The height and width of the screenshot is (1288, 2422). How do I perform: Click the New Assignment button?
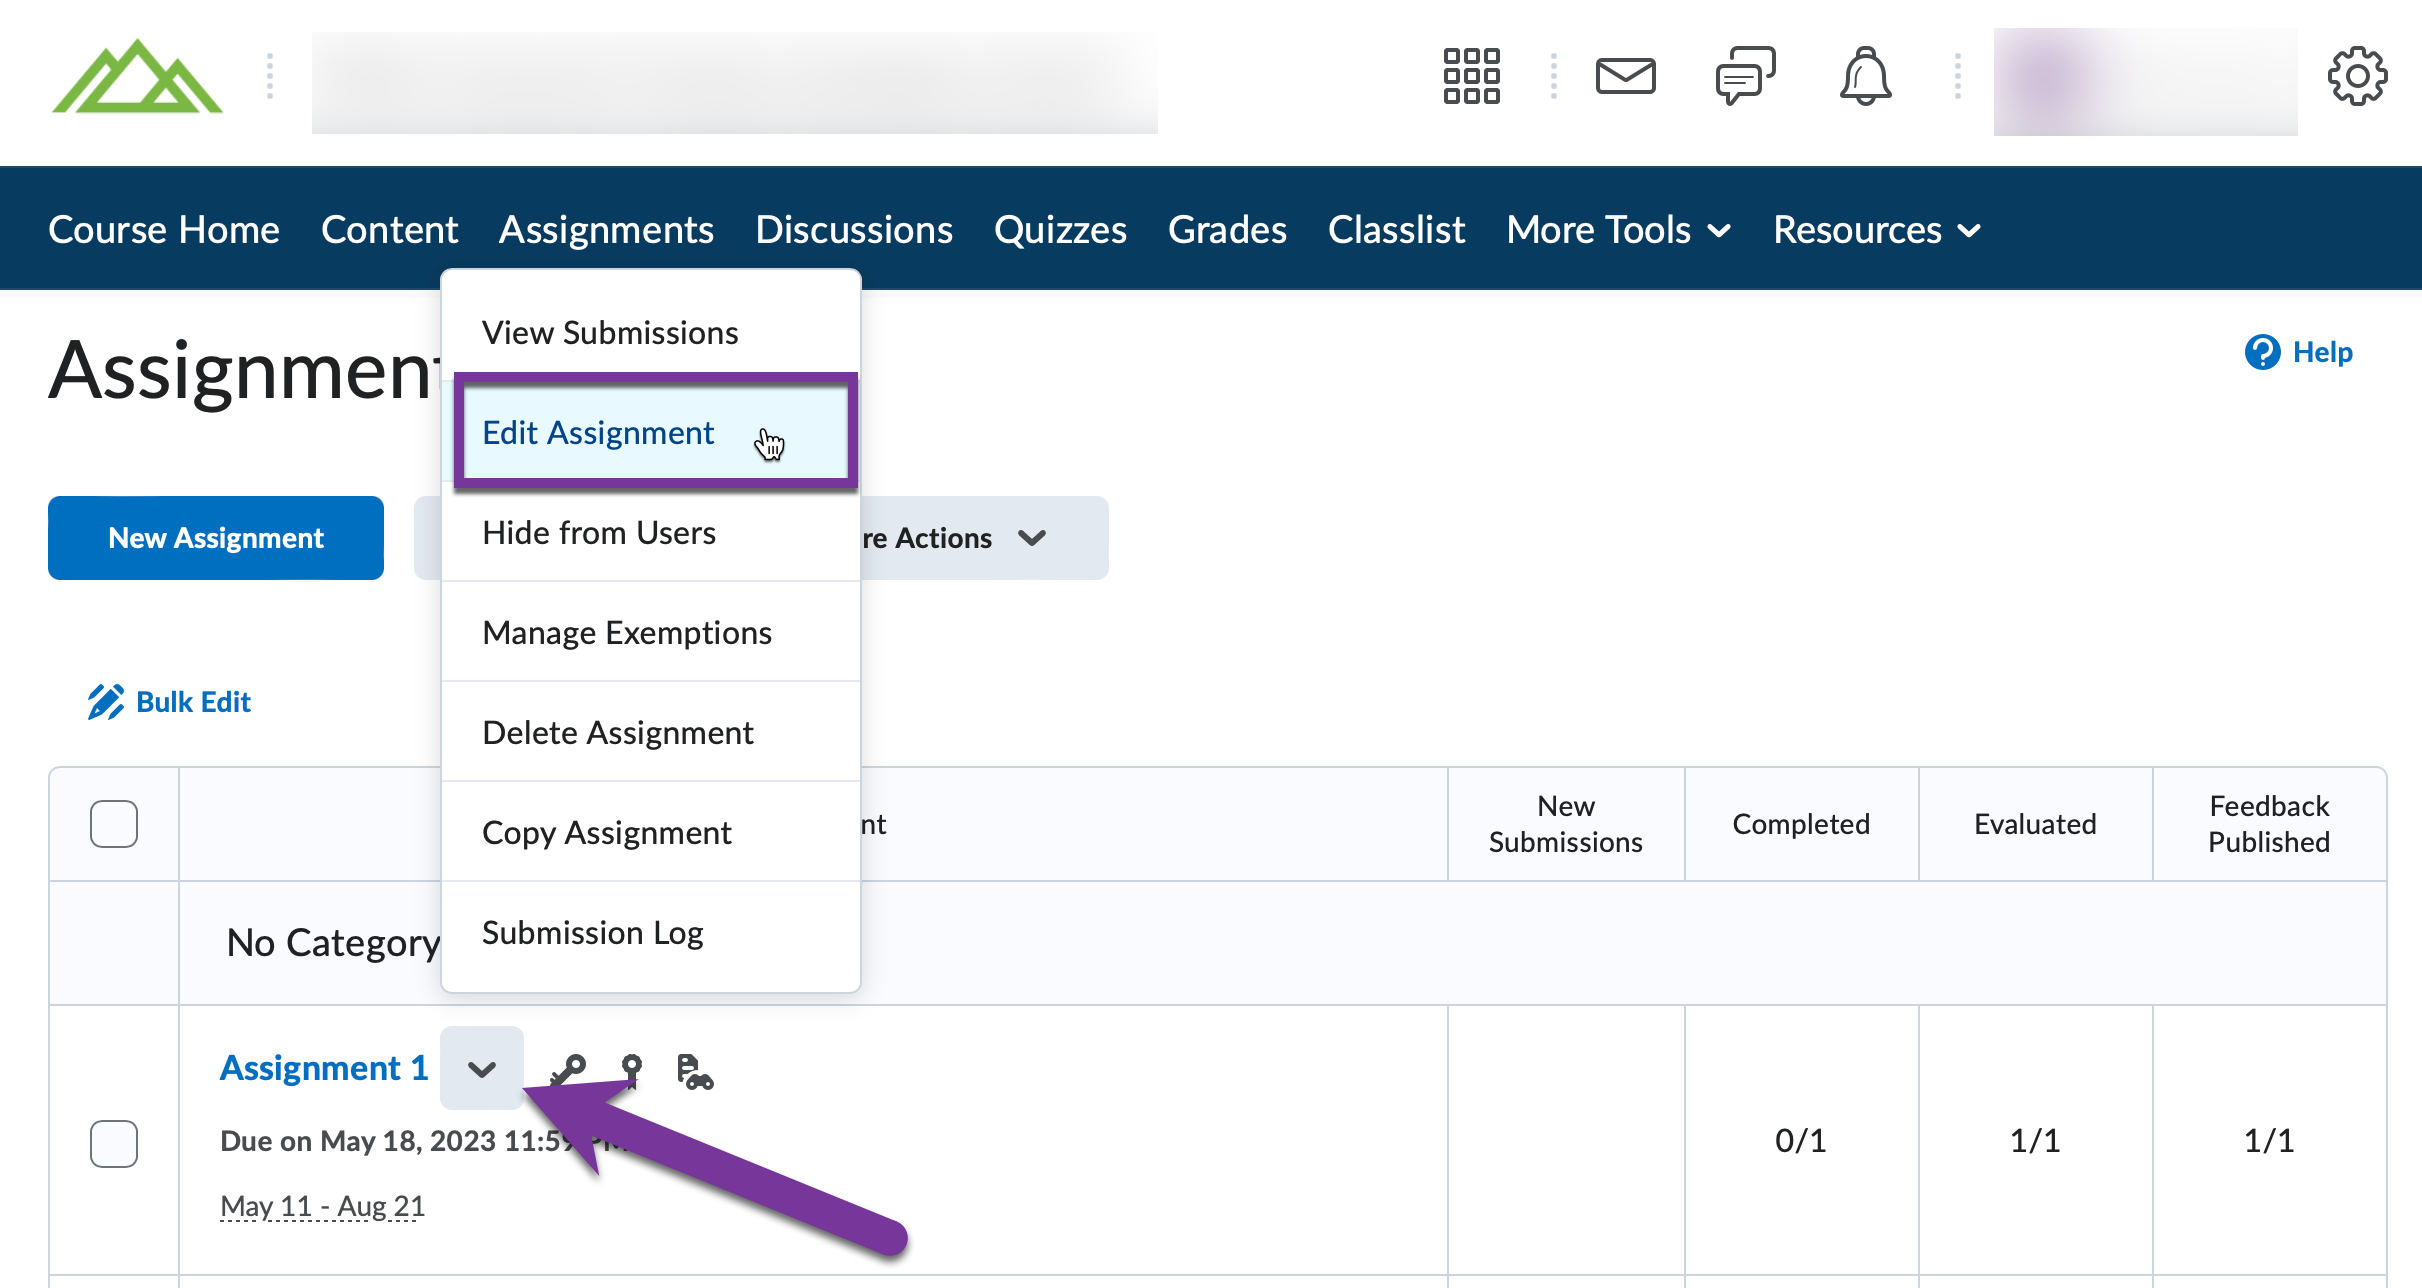pyautogui.click(x=215, y=538)
